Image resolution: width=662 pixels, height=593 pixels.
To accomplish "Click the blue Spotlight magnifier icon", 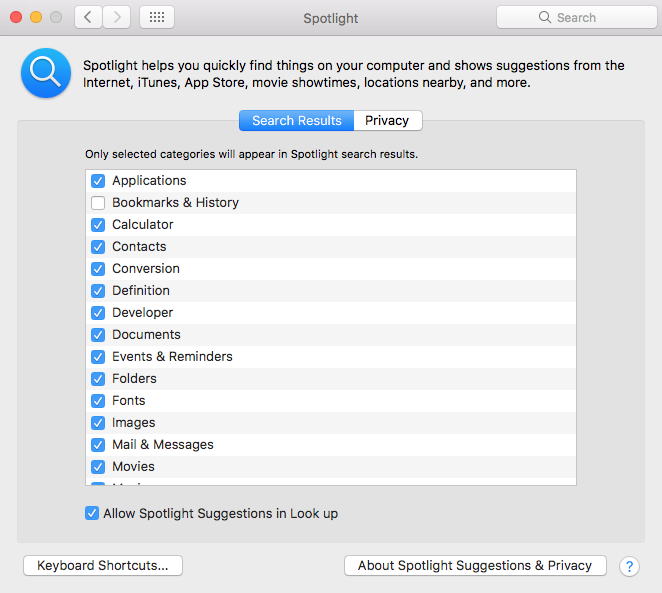I will tap(46, 73).
